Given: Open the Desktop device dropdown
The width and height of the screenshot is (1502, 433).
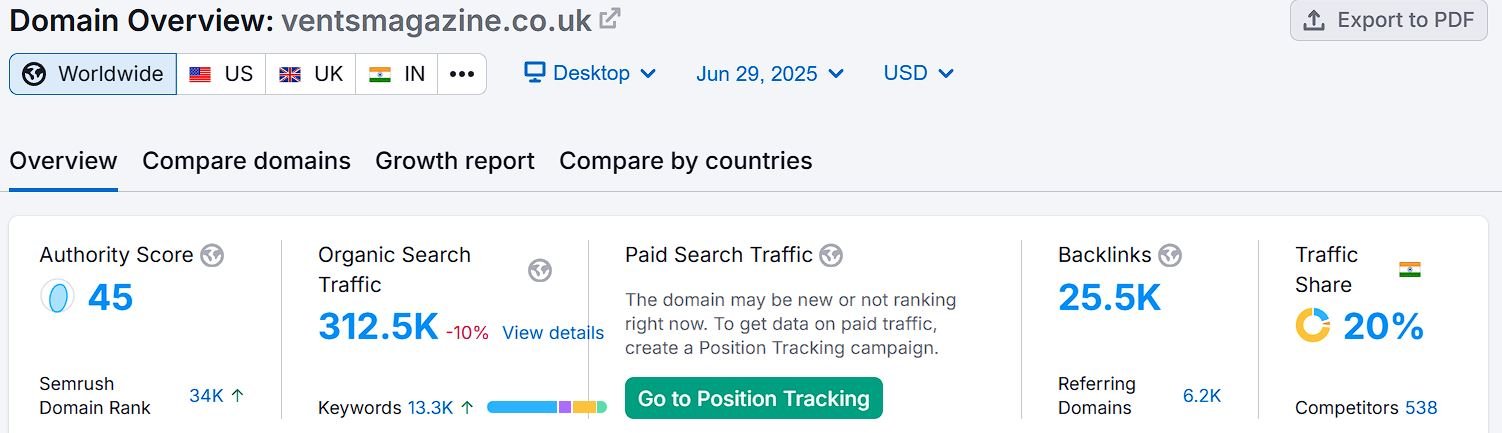Looking at the screenshot, I should 590,73.
